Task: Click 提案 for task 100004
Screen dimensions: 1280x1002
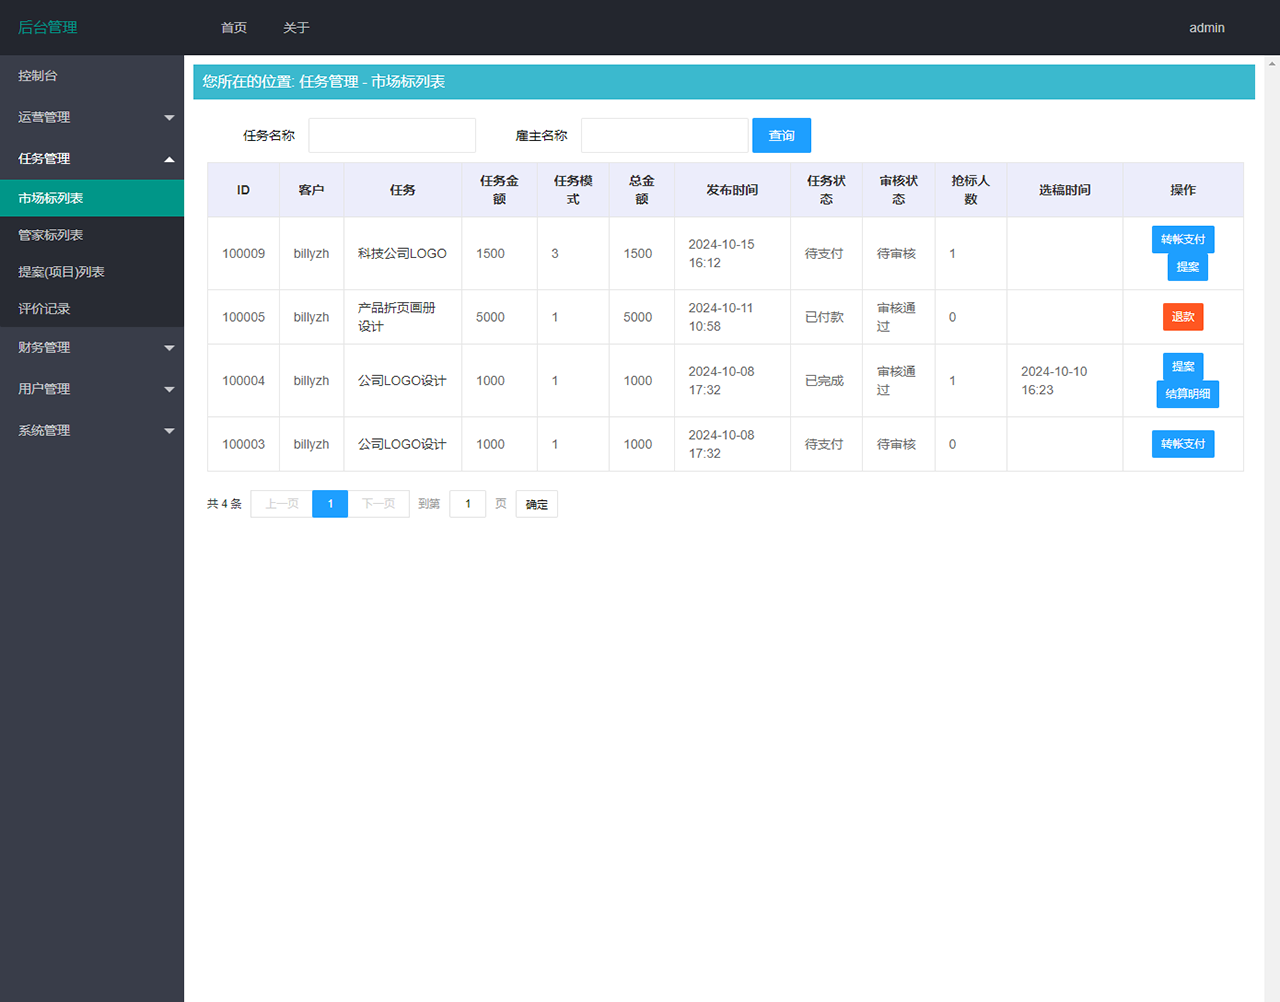Action: [1183, 367]
